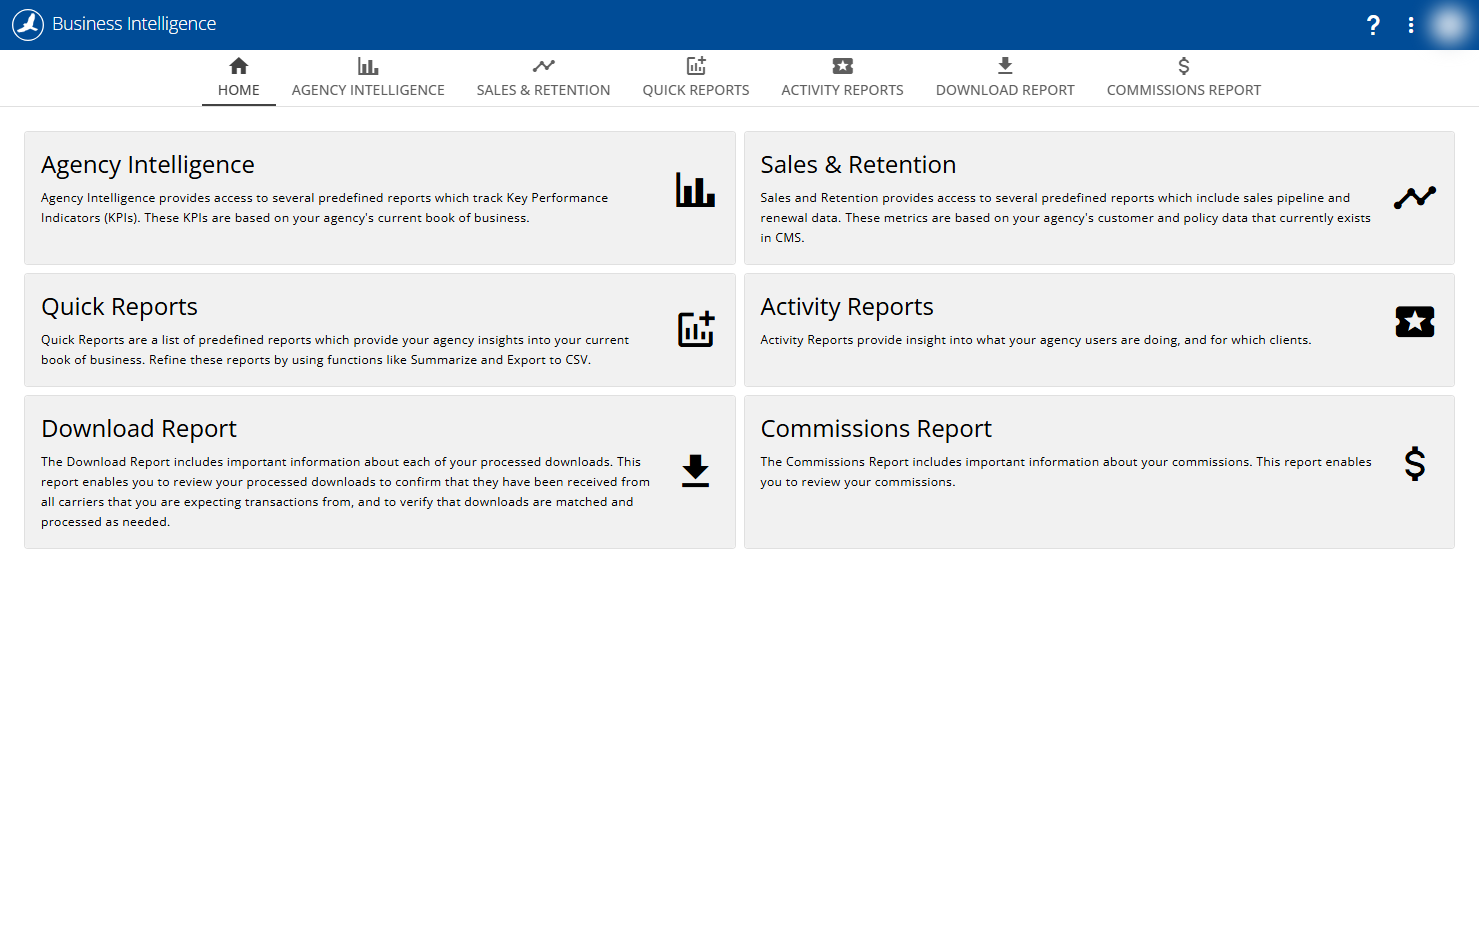The image size is (1479, 926).
Task: Click the bar chart icon above AGENCY INTELLIGENCE
Action: pos(368,66)
